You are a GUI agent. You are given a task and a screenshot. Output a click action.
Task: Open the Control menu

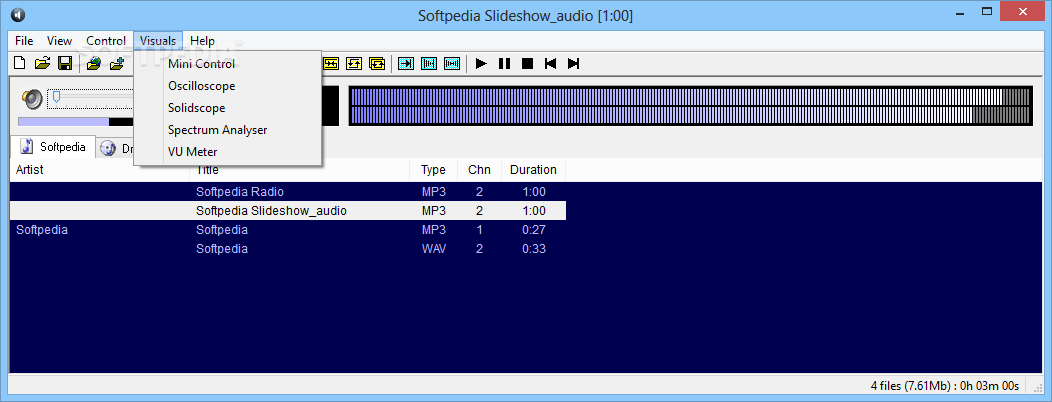(x=106, y=41)
